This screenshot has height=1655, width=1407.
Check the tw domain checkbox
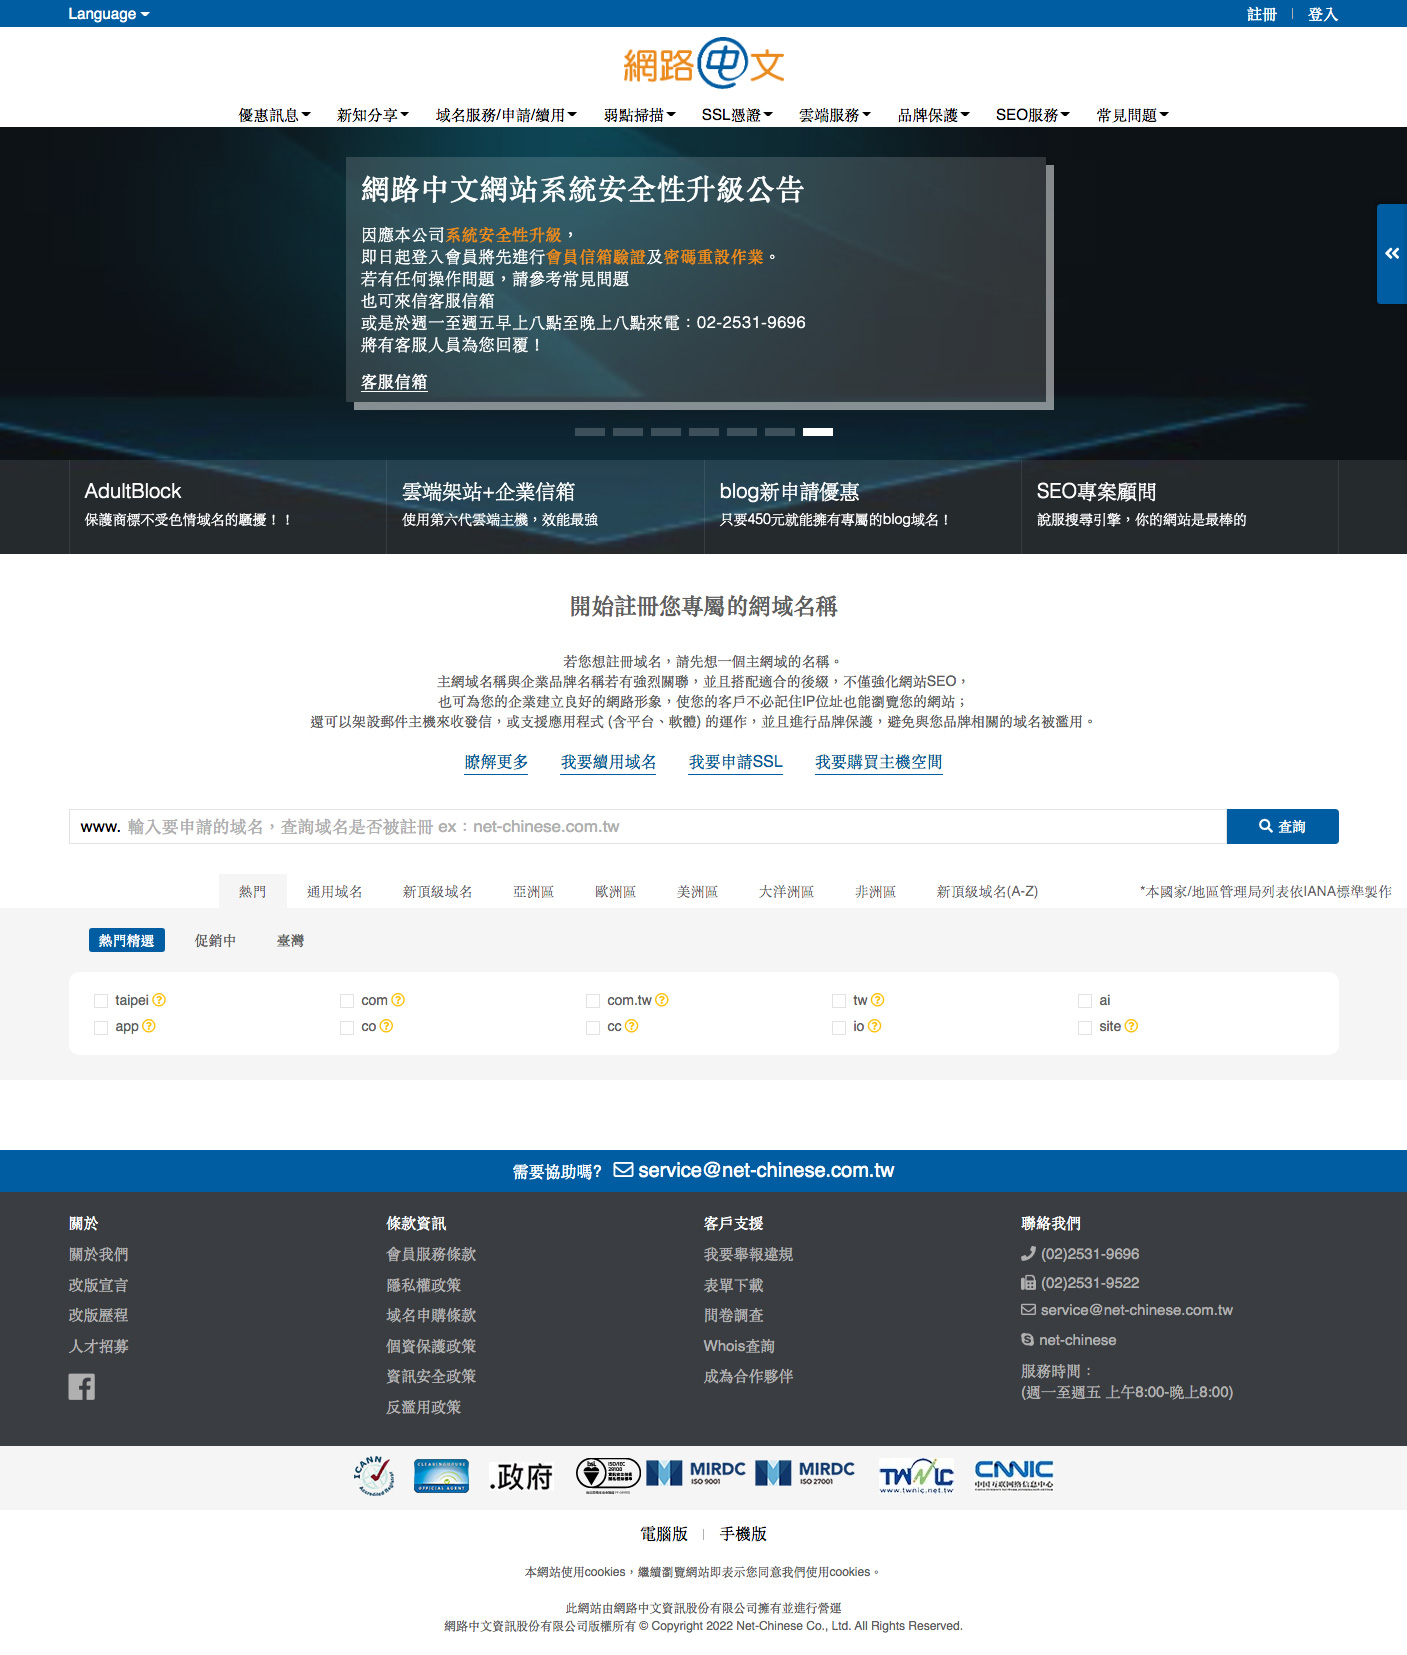click(x=839, y=1001)
